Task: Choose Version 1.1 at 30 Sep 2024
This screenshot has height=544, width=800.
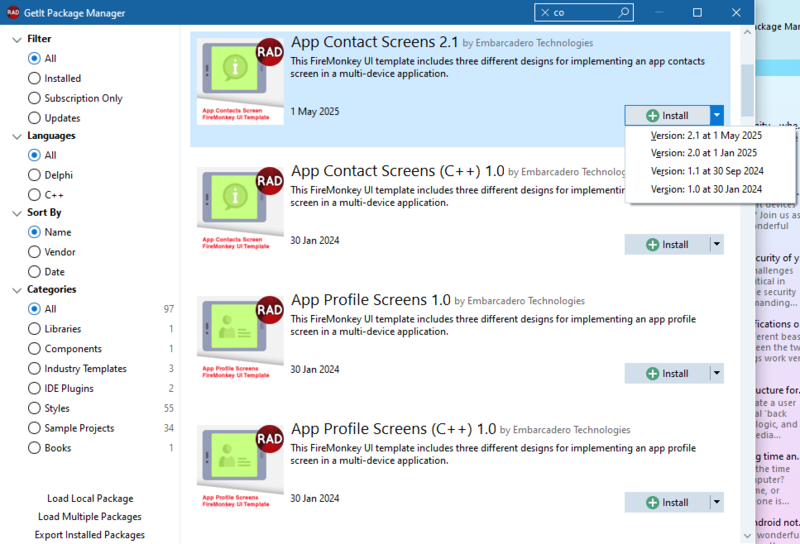Action: tap(707, 171)
